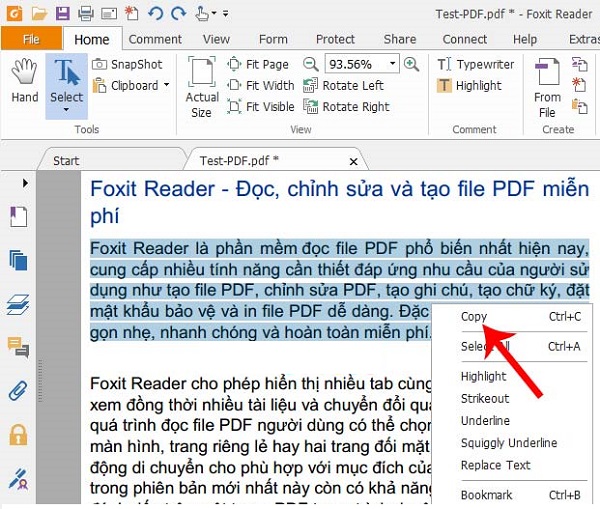Switch to the Start document tab
Image resolution: width=600 pixels, height=509 pixels.
111,160
